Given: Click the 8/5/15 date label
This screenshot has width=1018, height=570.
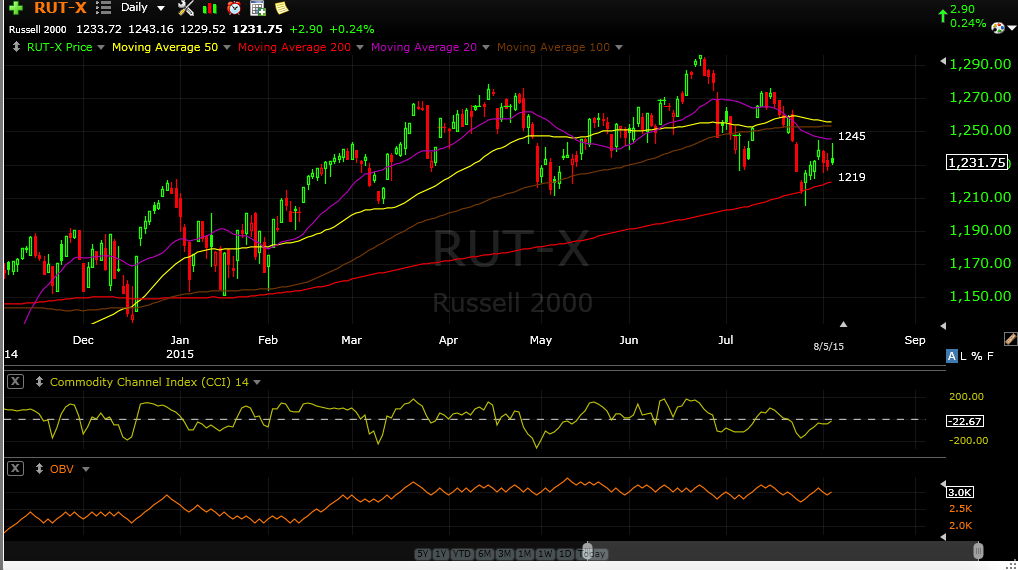Looking at the screenshot, I should click(828, 347).
